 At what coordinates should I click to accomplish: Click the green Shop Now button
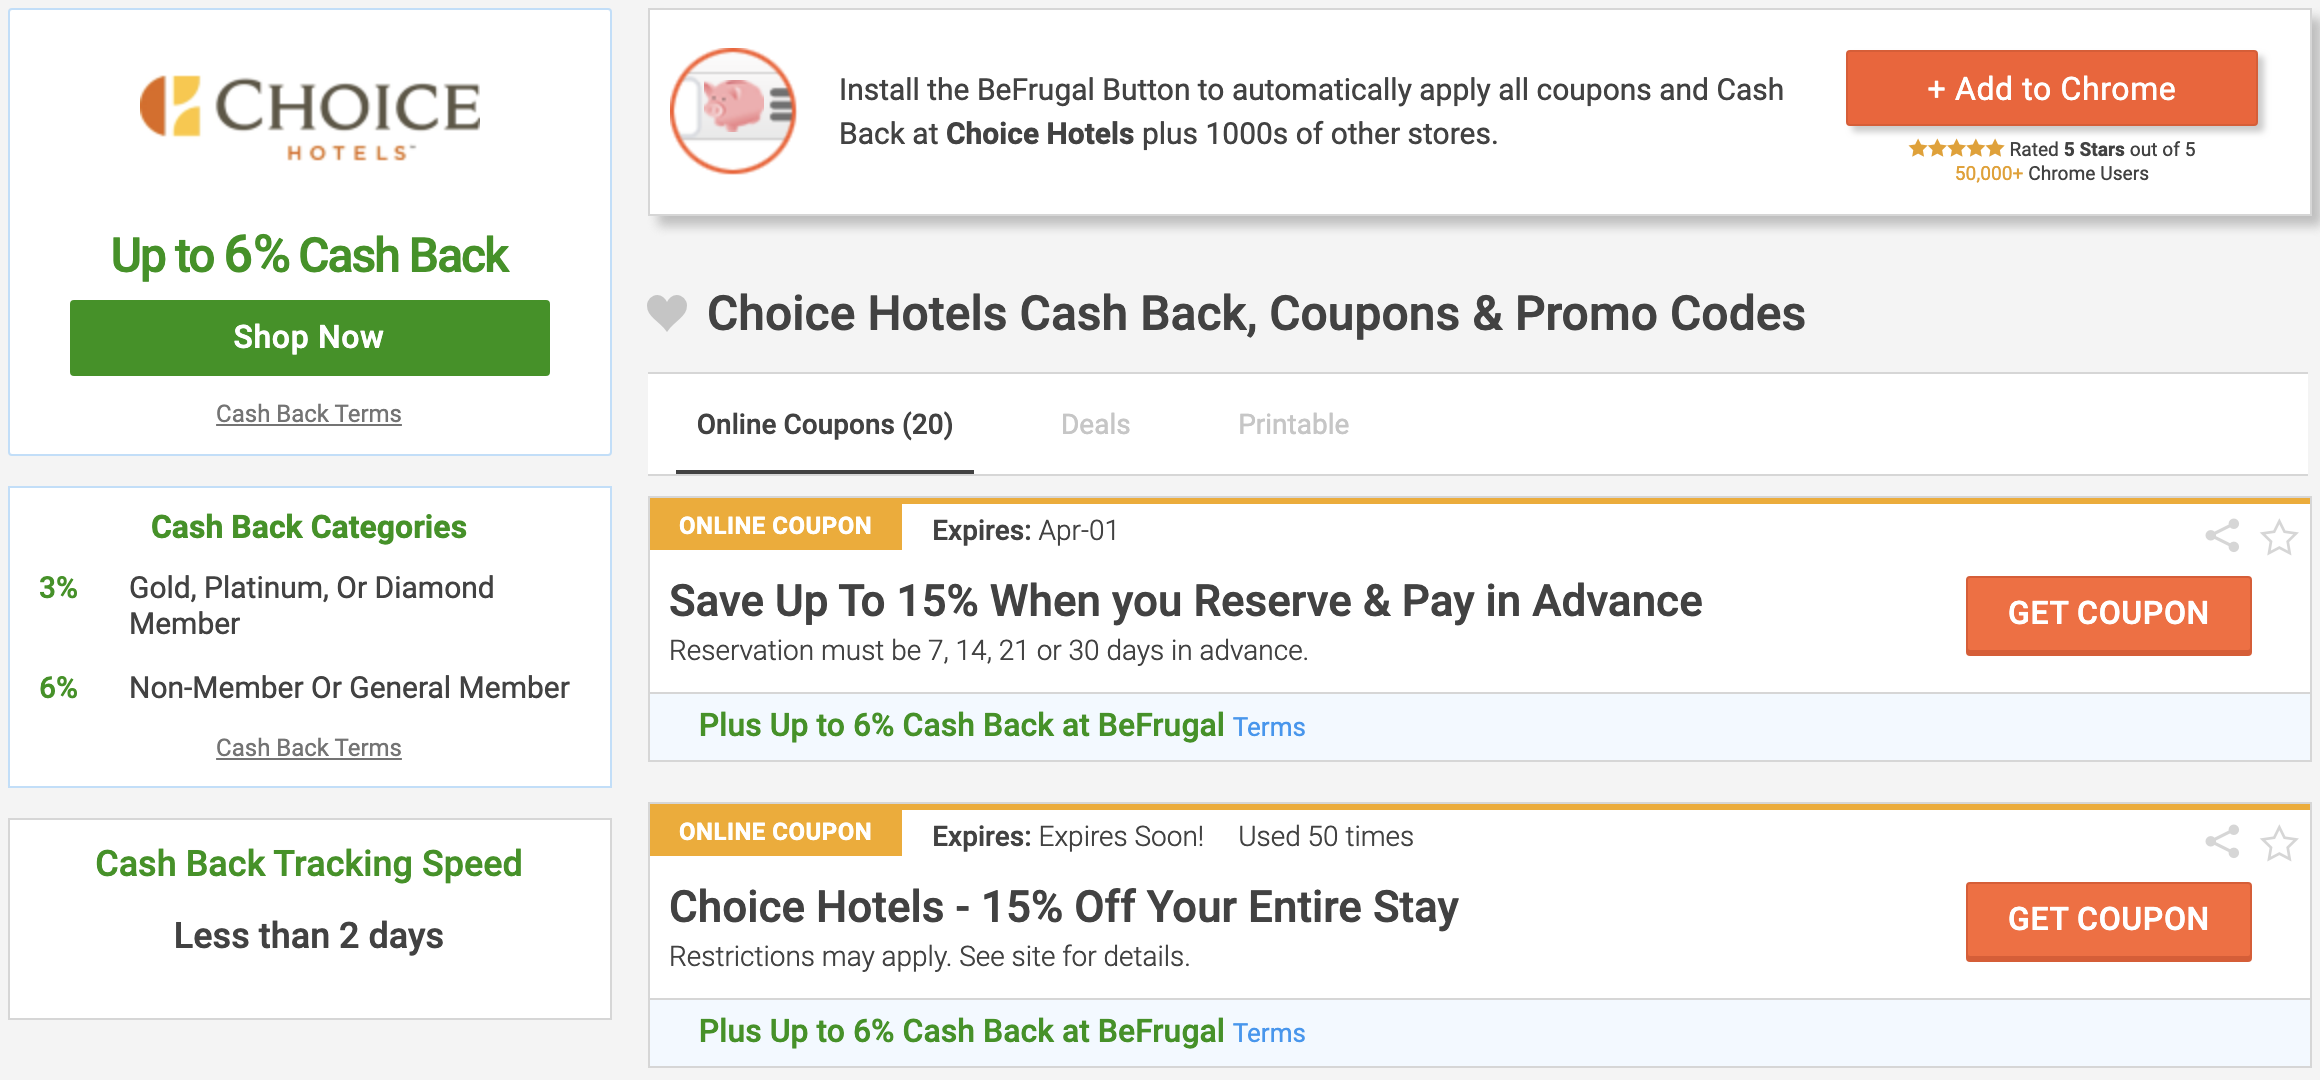(x=310, y=338)
